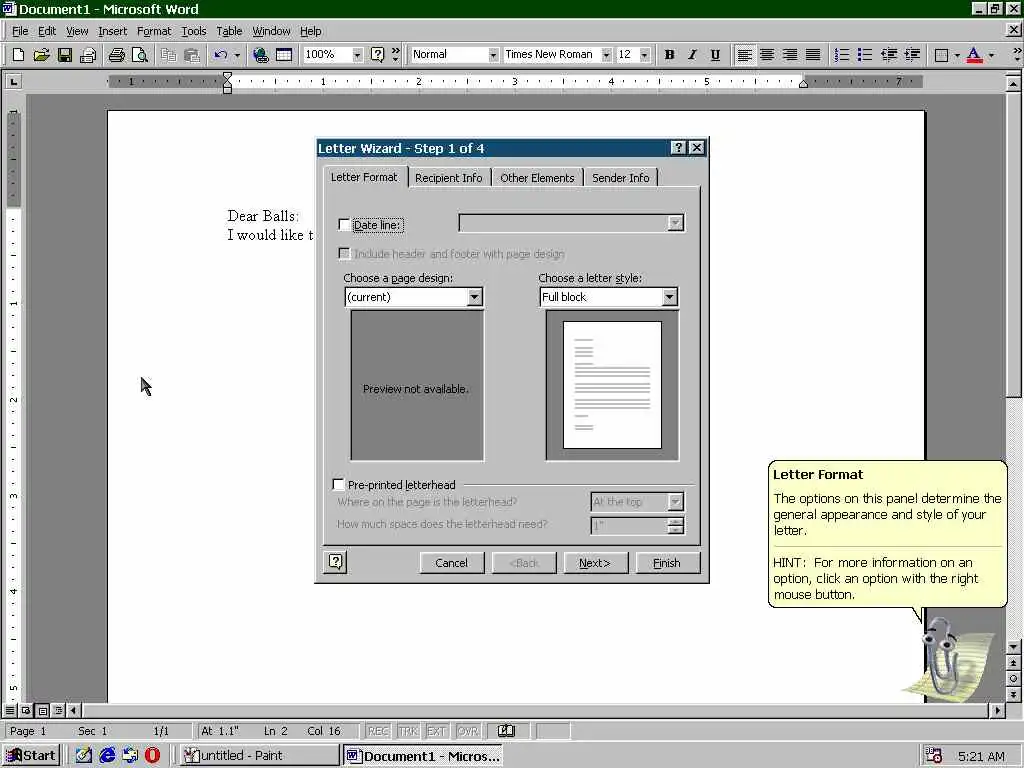Screen dimensions: 1024x768
Task: Switch to the Sender Info tab
Action: point(620,178)
